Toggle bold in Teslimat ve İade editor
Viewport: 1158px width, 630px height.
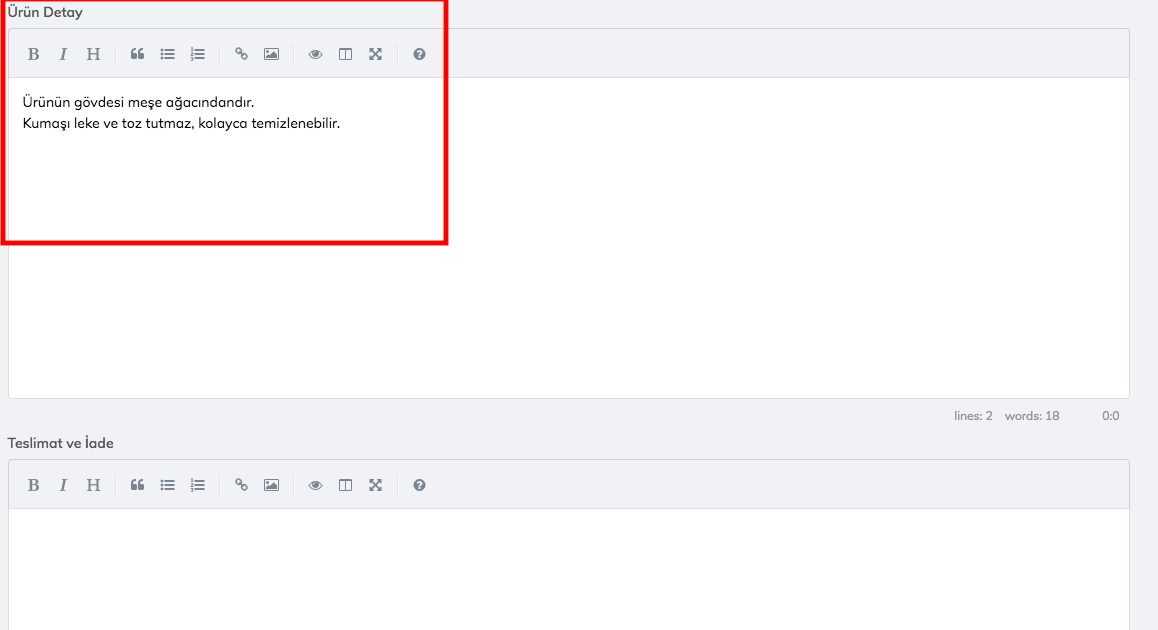[33, 485]
